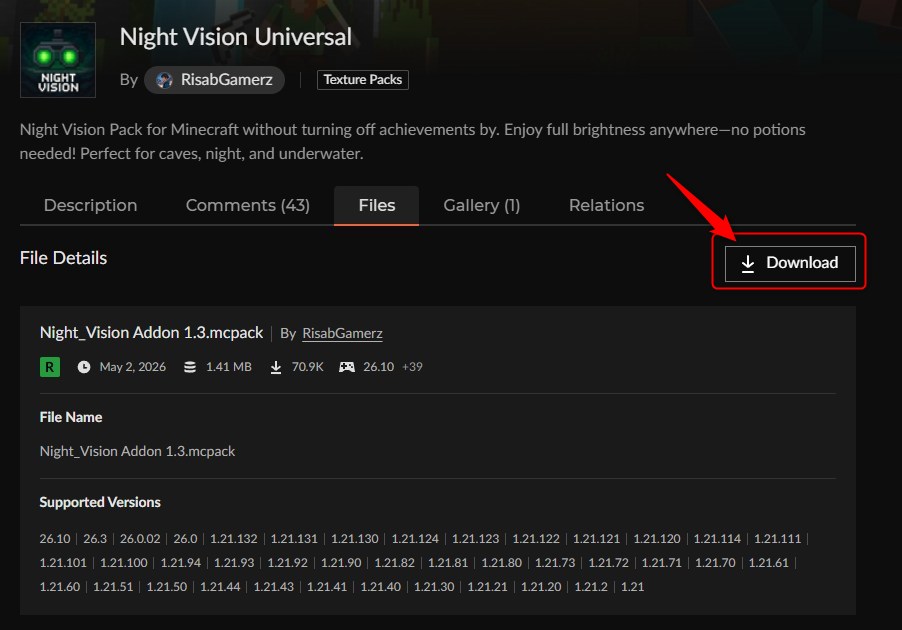The width and height of the screenshot is (902, 630).
Task: Click supported version 1.21.60
Action: click(60, 587)
